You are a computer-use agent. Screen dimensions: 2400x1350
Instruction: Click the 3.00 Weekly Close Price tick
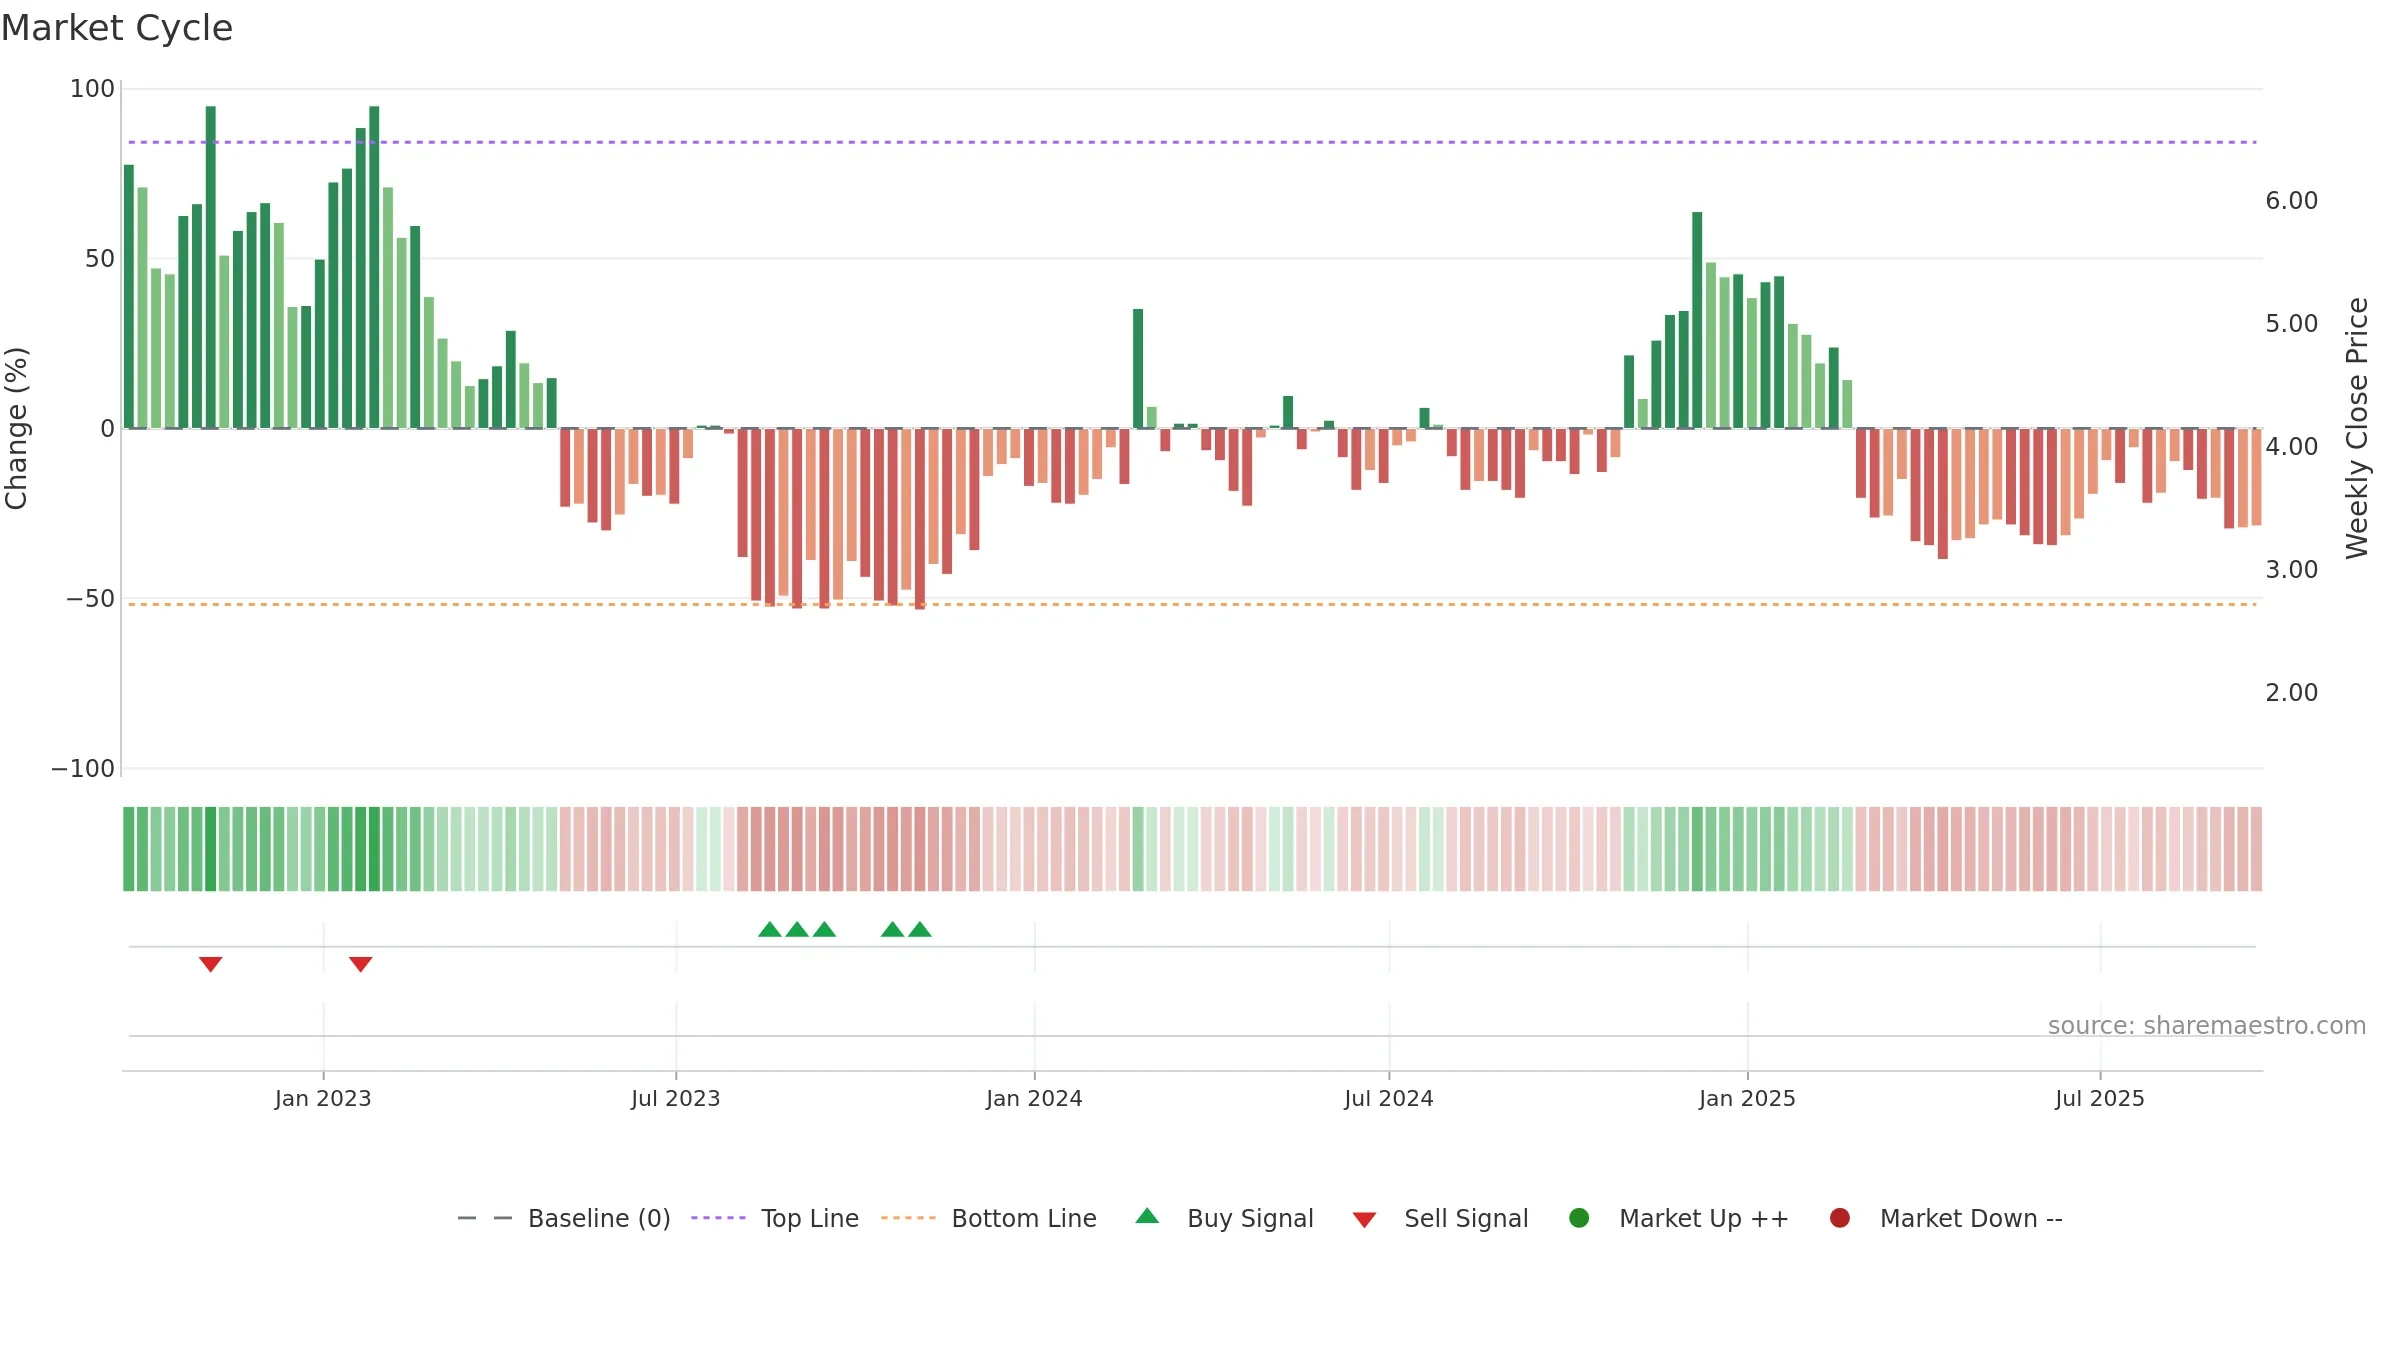pos(2291,570)
